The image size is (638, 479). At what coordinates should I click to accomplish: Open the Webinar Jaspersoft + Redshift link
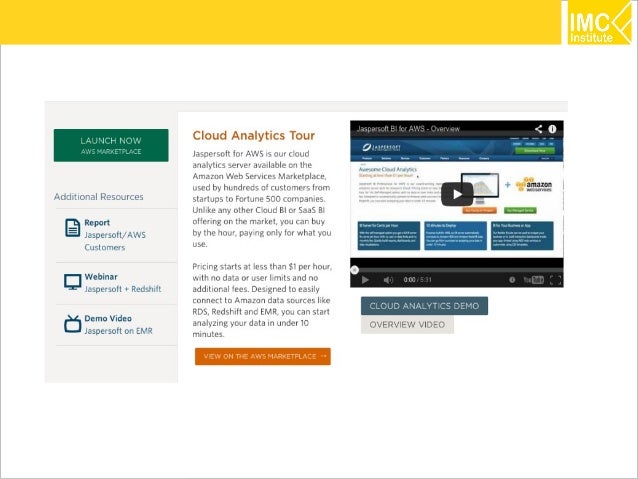pos(122,283)
